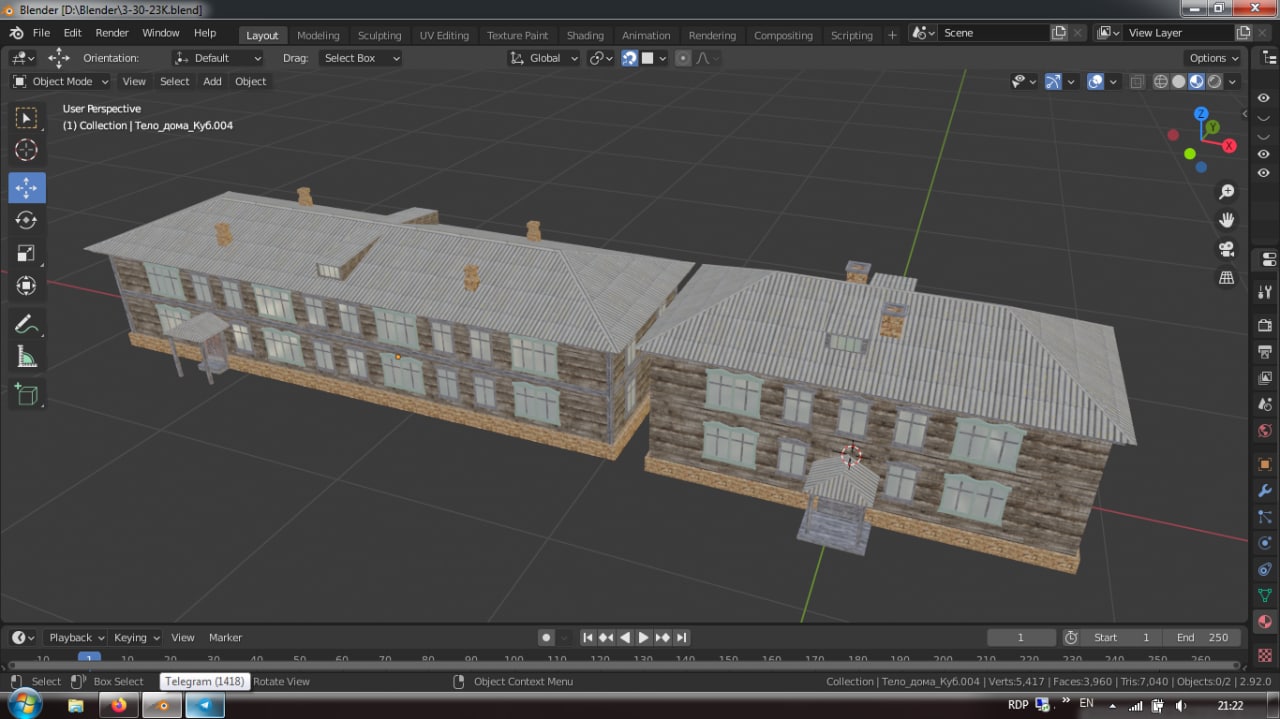Open the Object Mode dropdown
1280x719 pixels.
60,82
